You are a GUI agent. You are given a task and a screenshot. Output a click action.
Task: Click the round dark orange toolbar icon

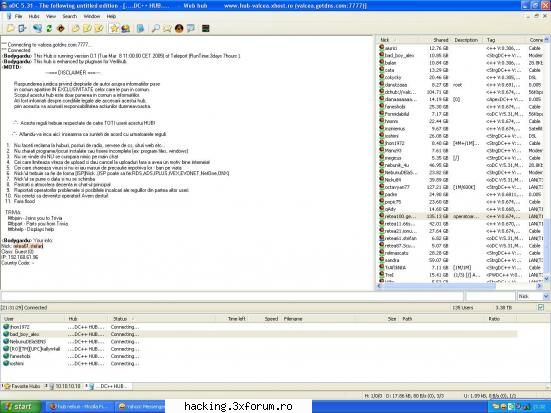pyautogui.click(x=179, y=28)
